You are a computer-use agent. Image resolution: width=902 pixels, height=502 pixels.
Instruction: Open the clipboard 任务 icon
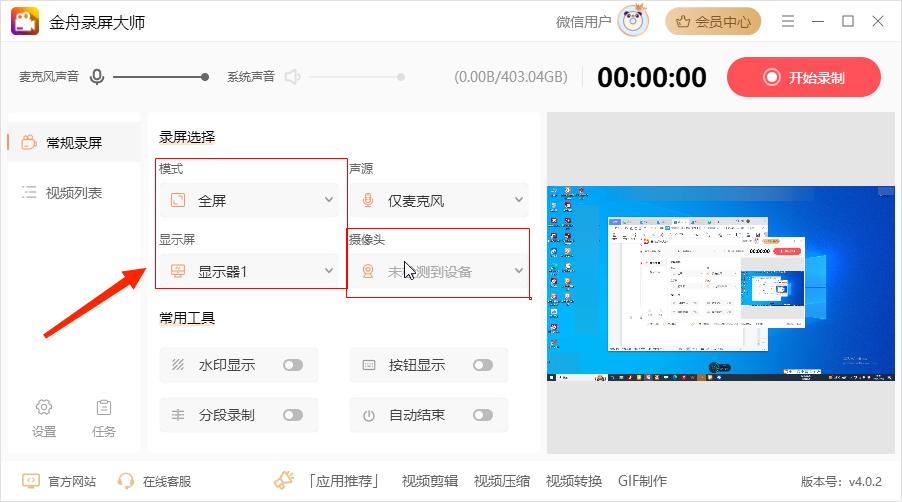coord(104,407)
